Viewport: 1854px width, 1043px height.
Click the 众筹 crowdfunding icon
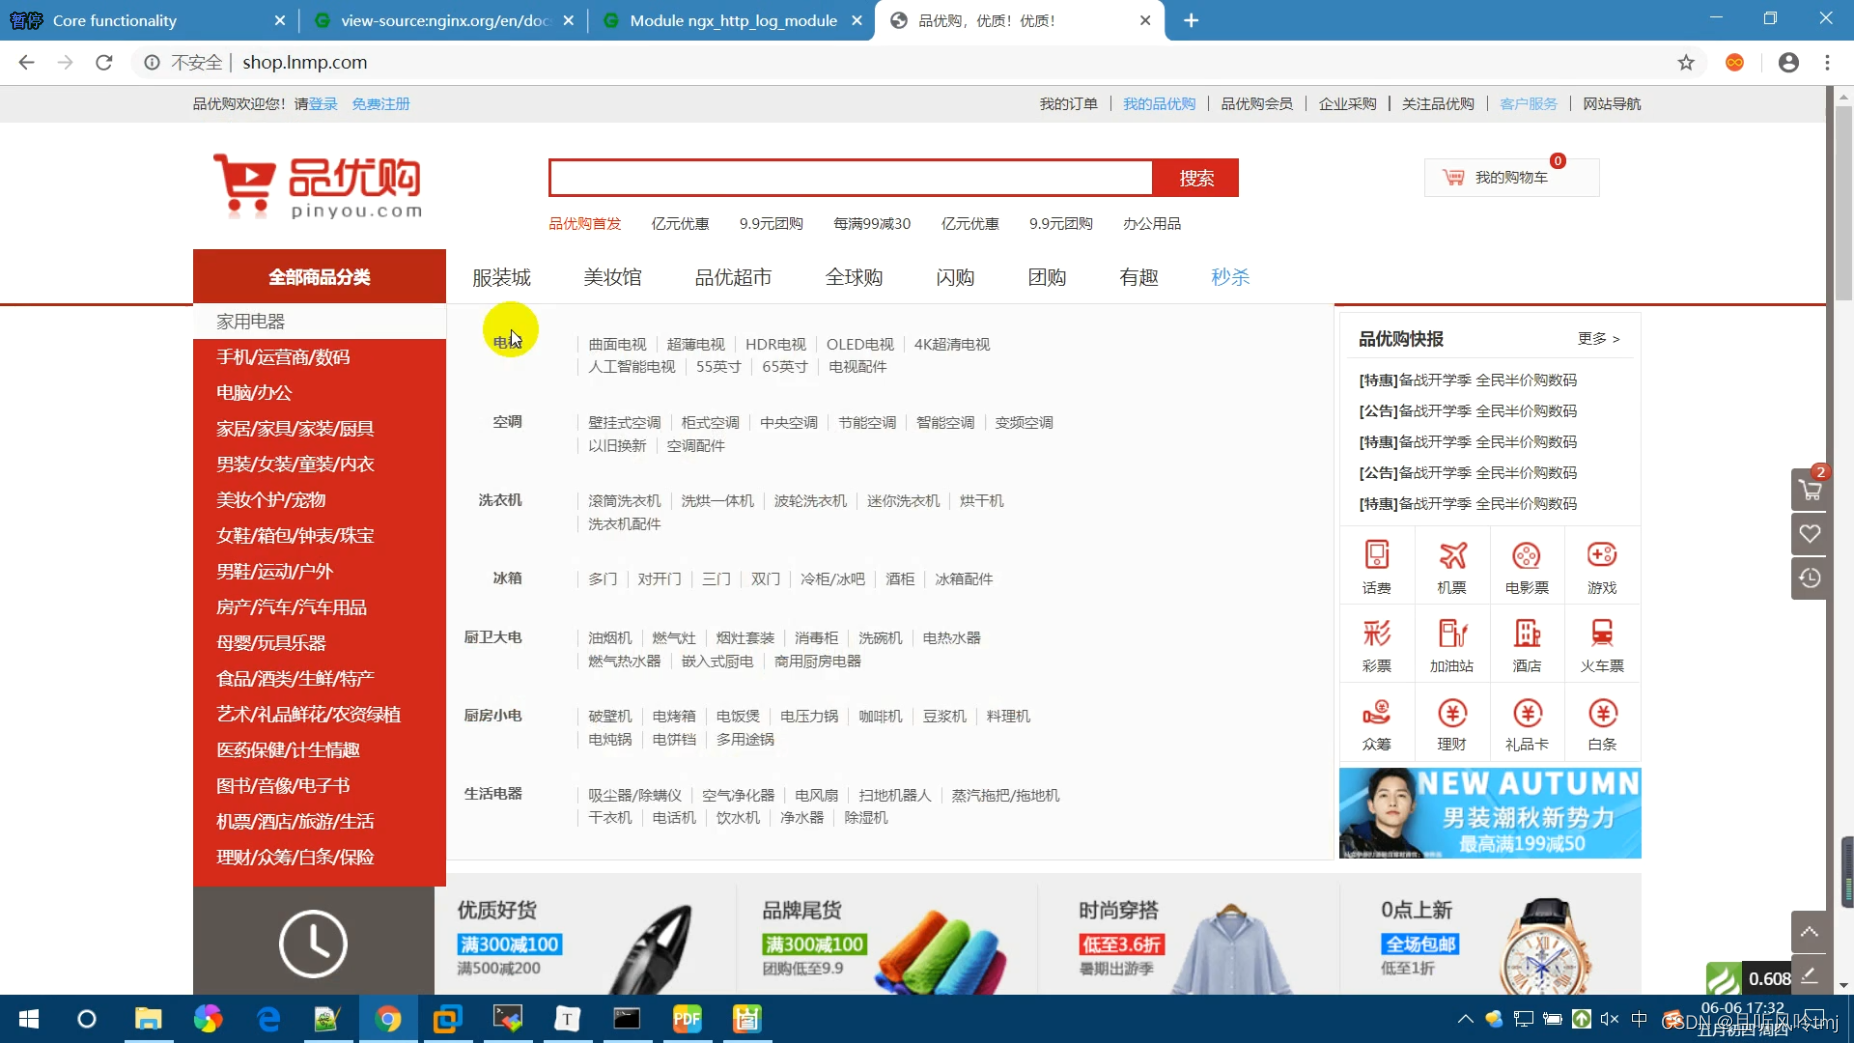click(1377, 721)
